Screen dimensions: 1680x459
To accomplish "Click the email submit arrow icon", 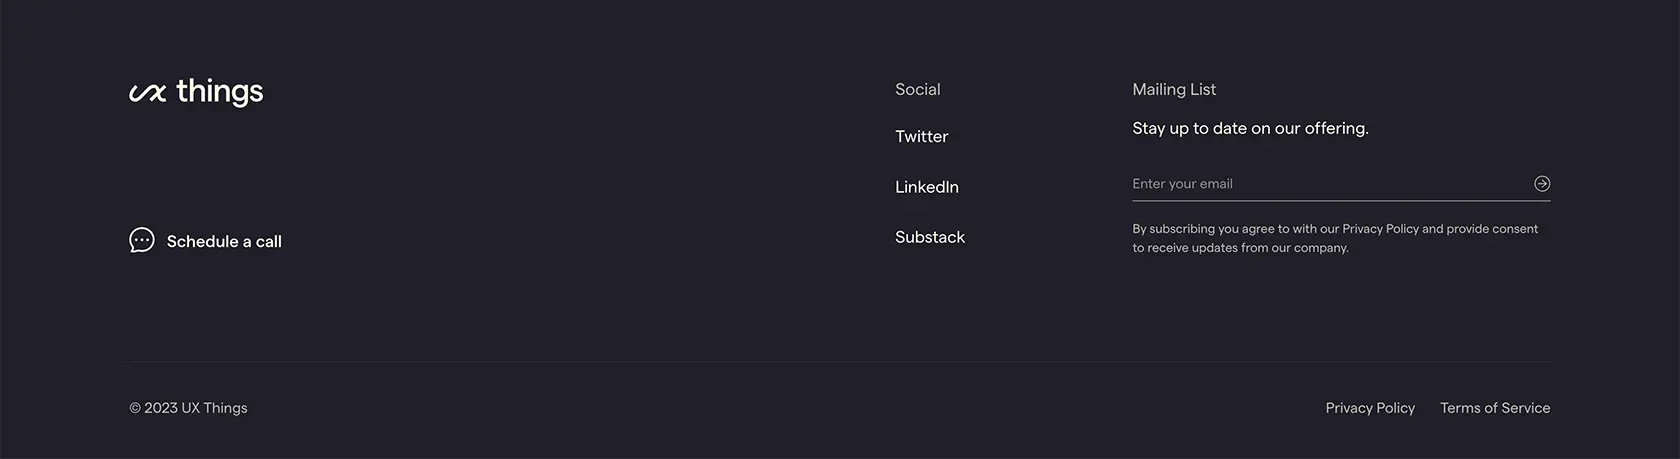I will point(1542,184).
